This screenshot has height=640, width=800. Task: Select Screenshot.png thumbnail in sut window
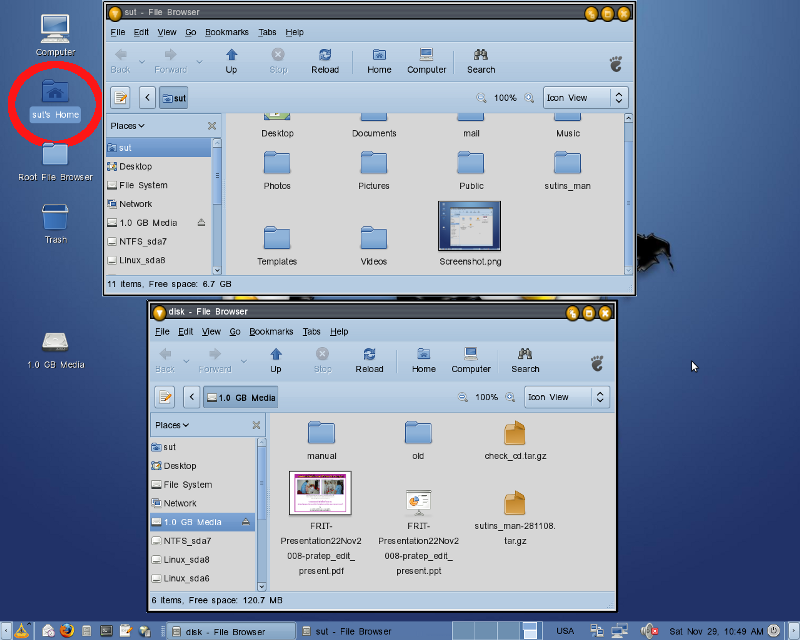pyautogui.click(x=469, y=226)
